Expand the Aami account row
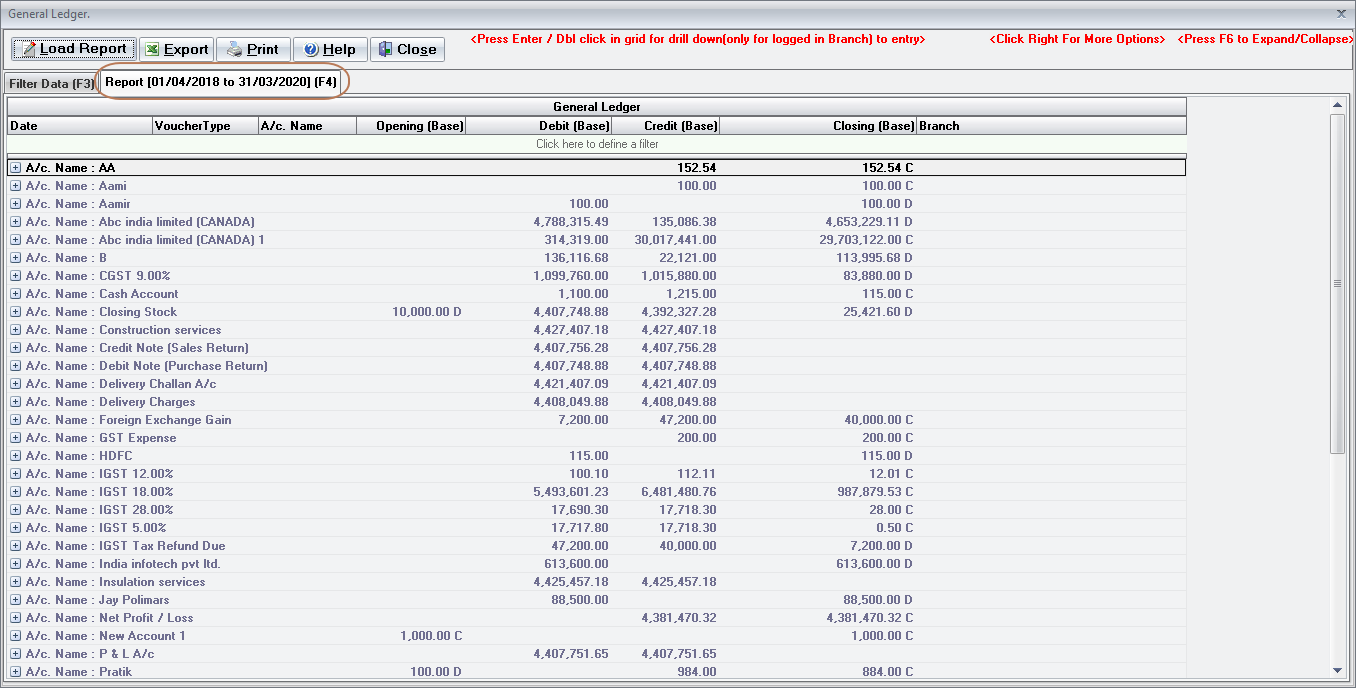 coord(15,186)
